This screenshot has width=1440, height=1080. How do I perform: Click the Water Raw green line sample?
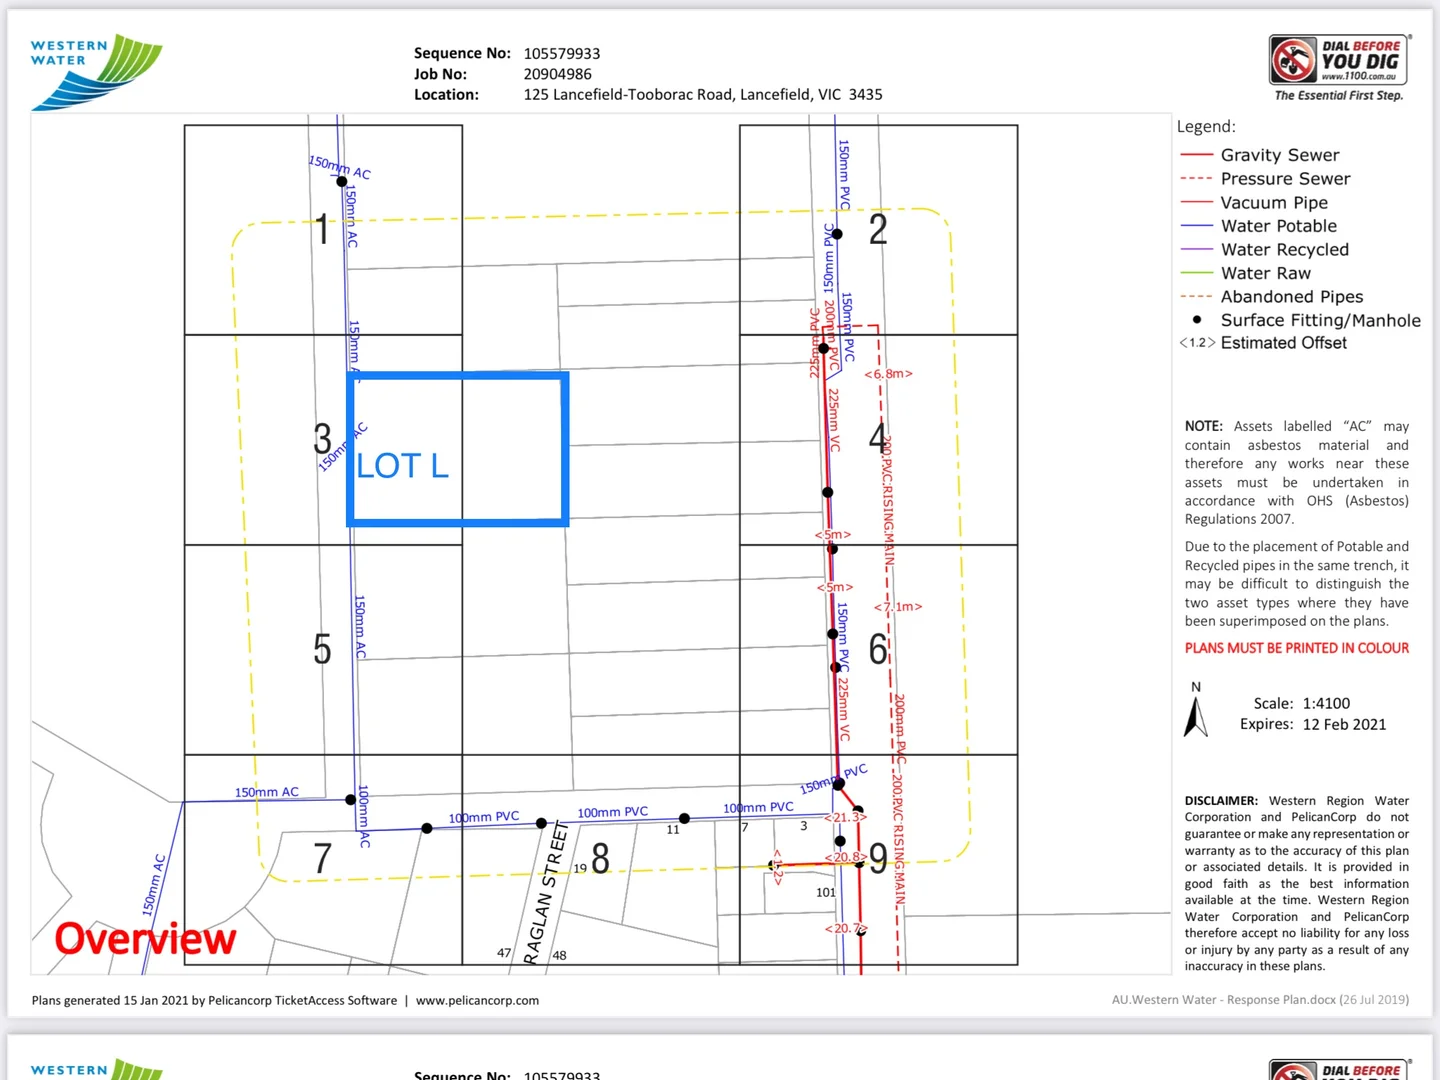coord(1196,273)
